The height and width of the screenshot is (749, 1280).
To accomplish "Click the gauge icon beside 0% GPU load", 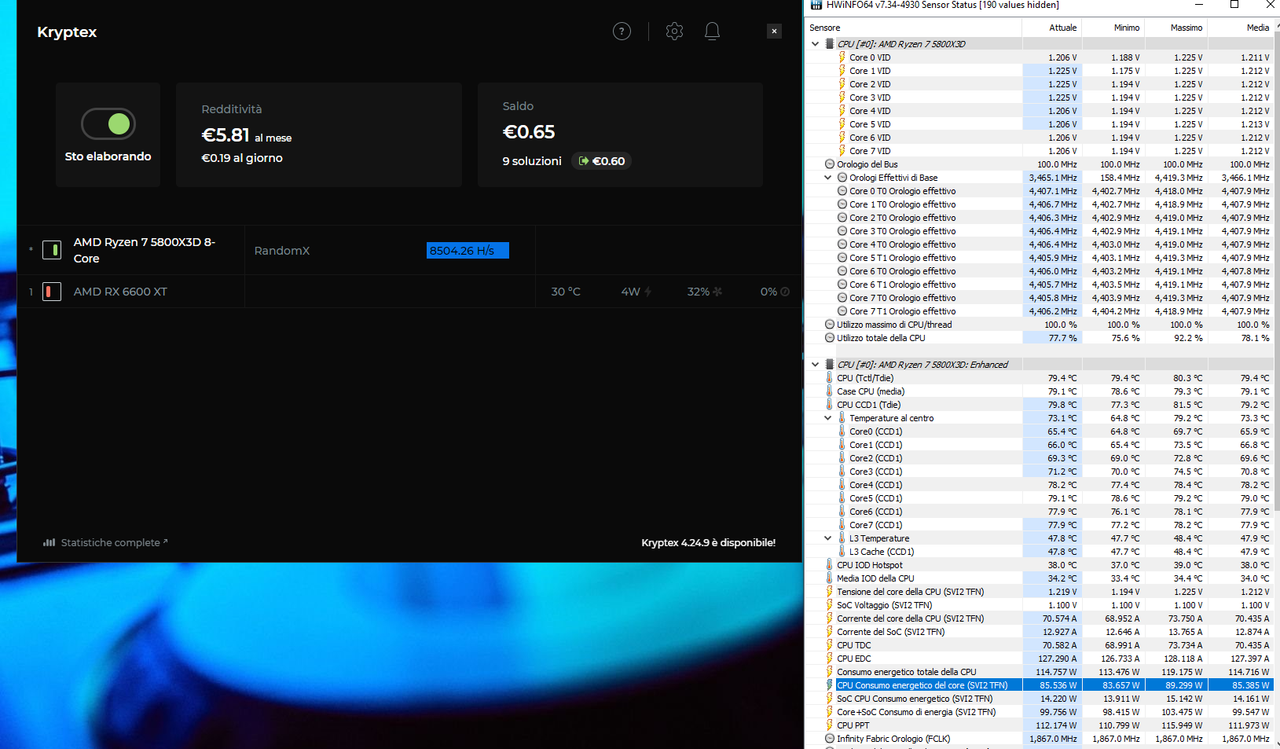I will click(785, 292).
